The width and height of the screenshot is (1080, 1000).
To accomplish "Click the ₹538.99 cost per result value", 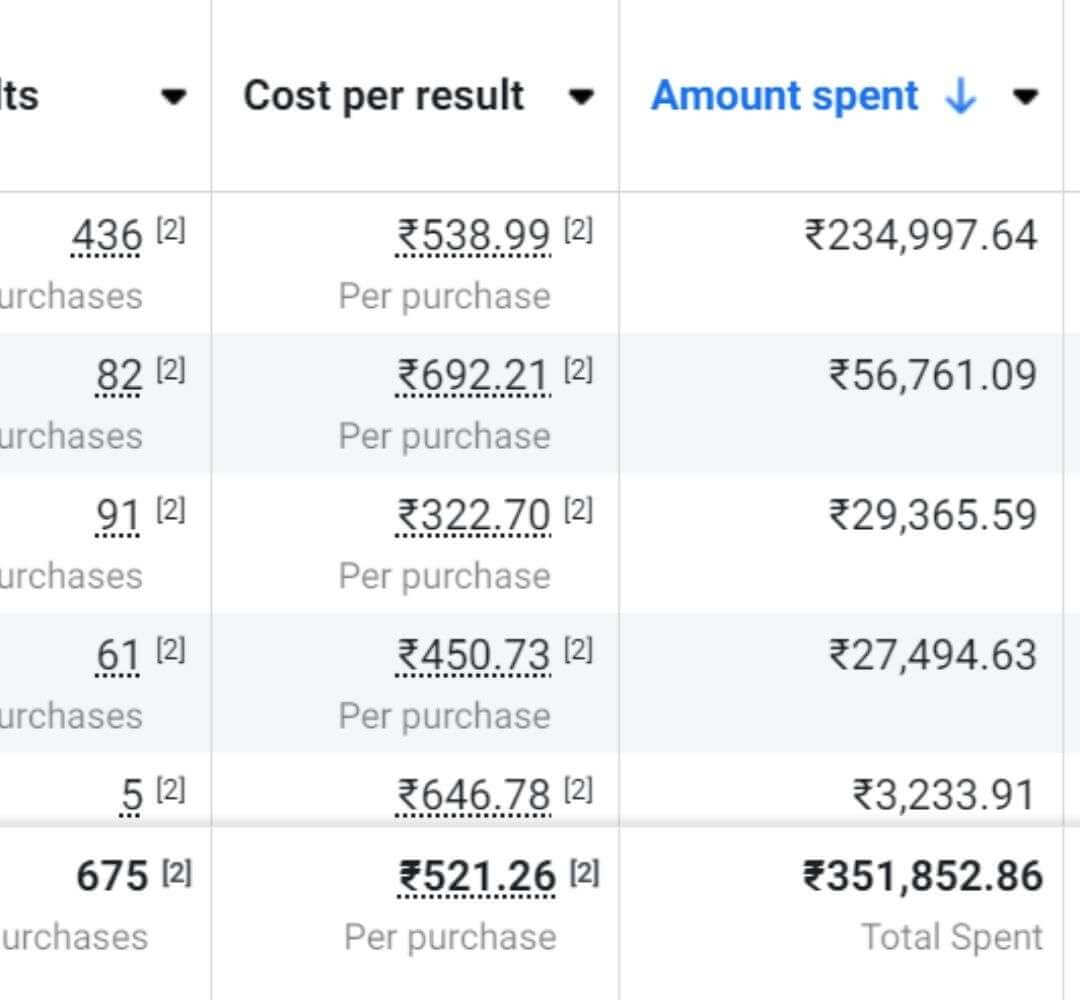I will (473, 236).
